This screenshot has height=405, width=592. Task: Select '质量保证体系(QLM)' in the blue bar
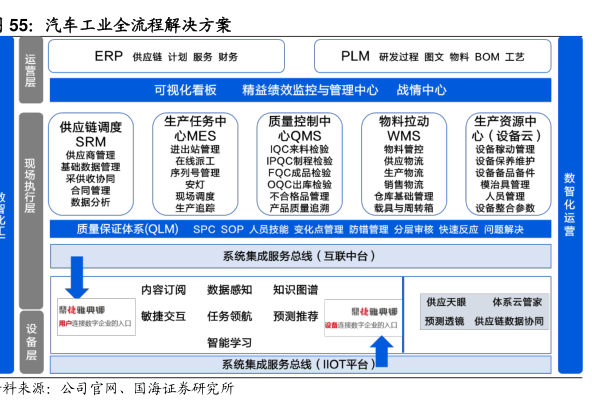tap(128, 229)
